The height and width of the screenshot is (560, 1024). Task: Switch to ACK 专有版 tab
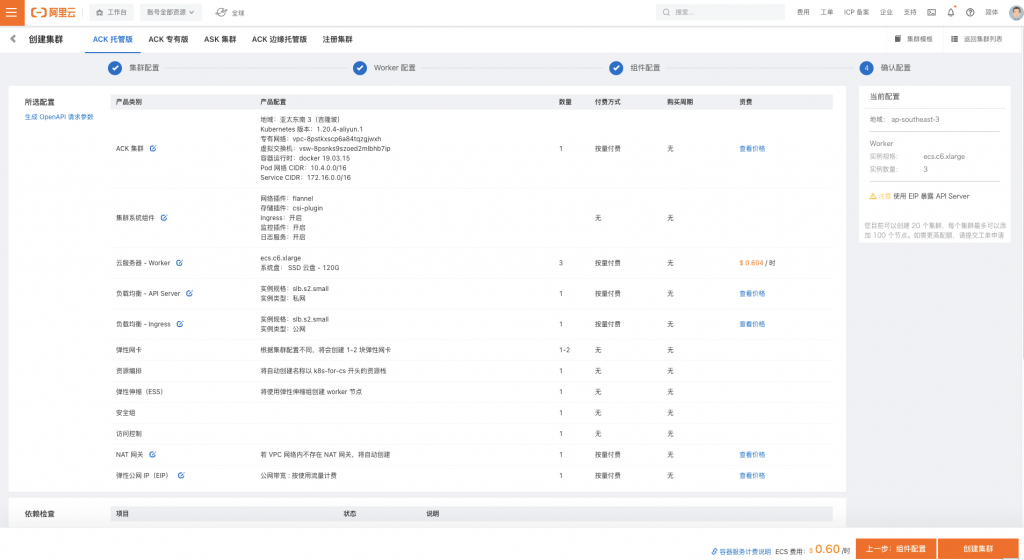point(168,39)
